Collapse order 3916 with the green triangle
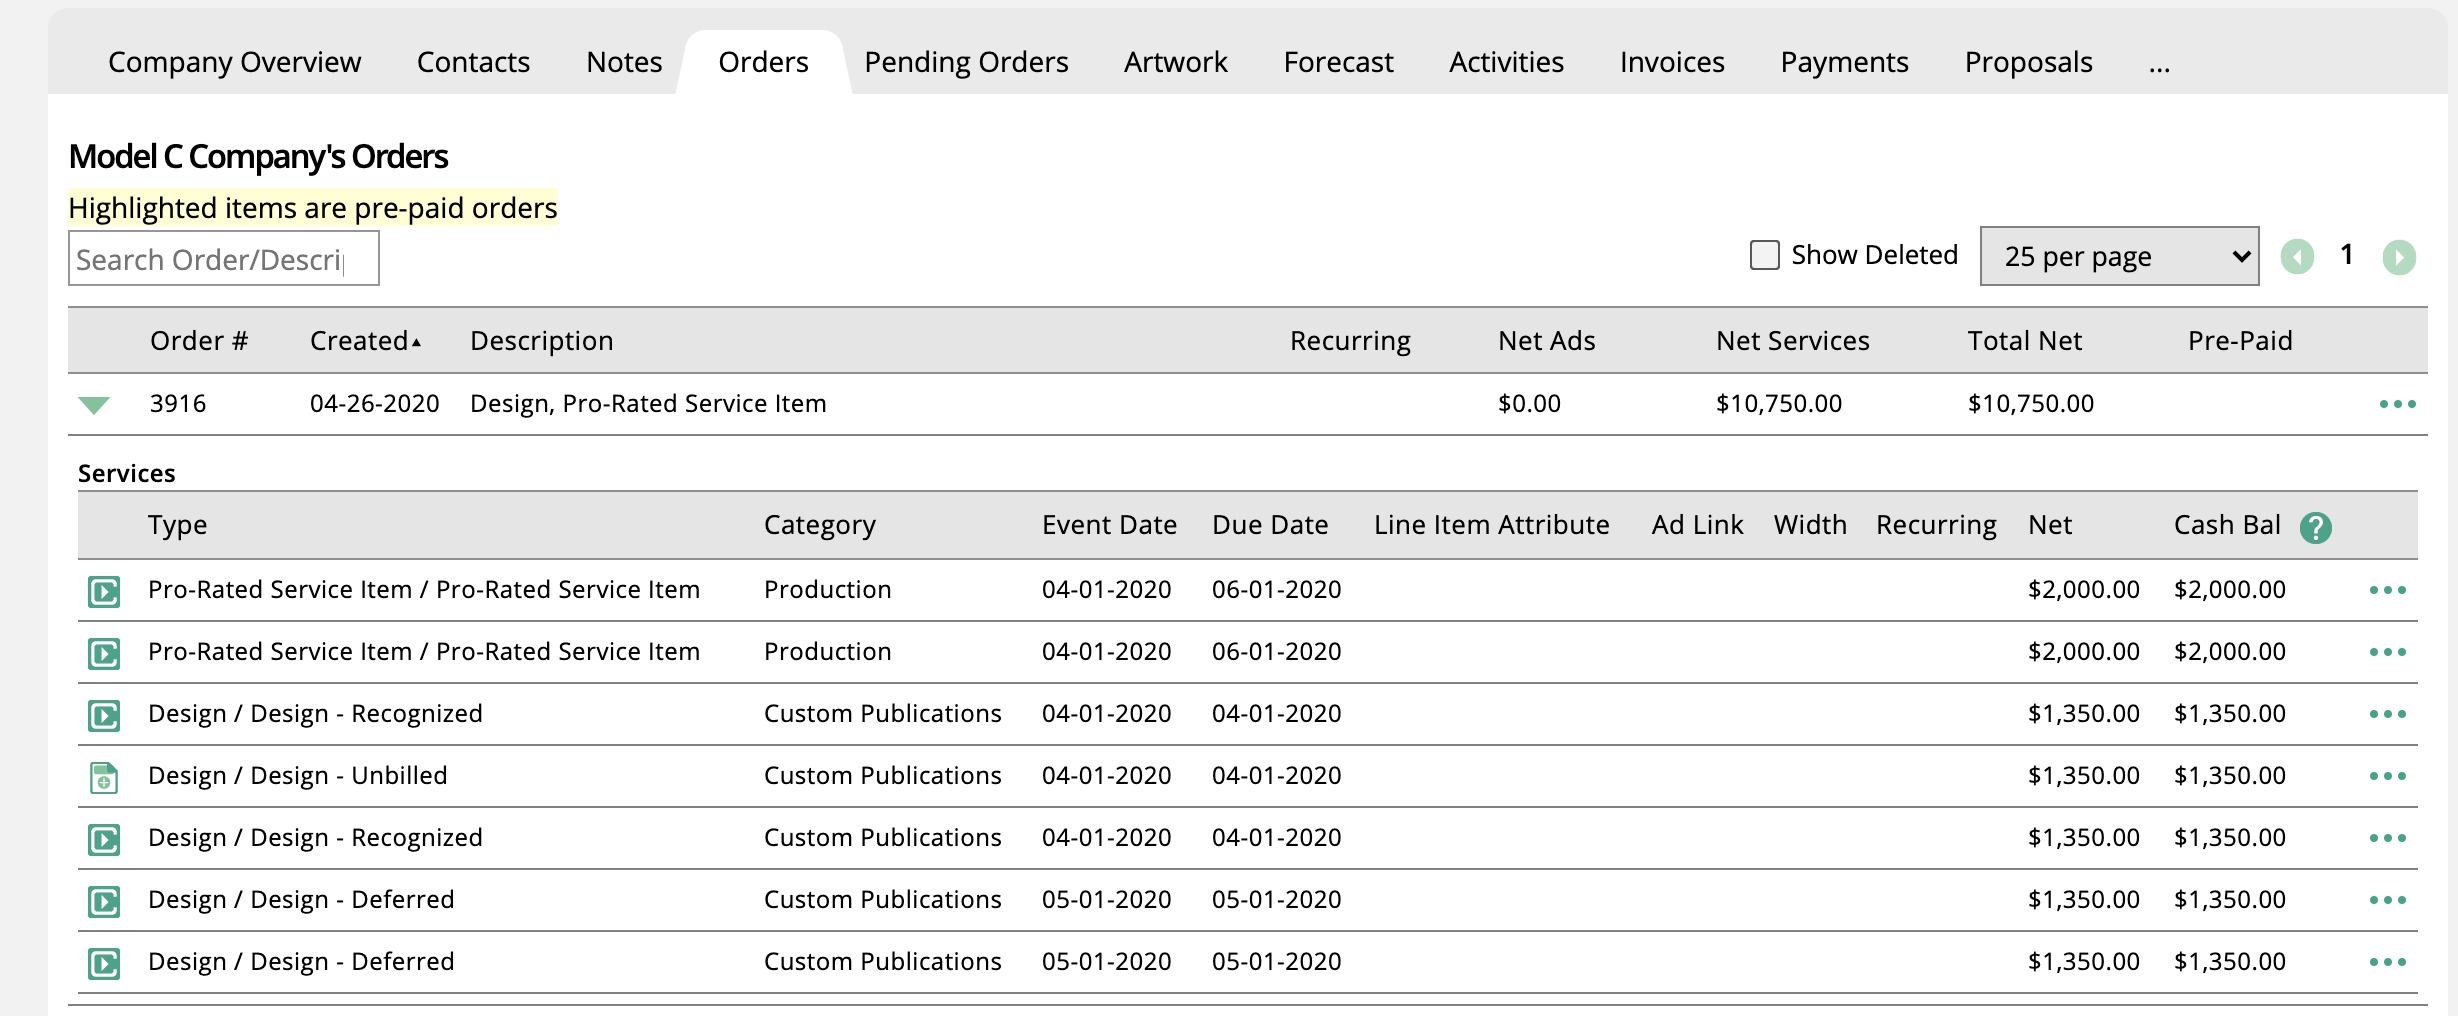The image size is (2458, 1016). click(x=94, y=405)
